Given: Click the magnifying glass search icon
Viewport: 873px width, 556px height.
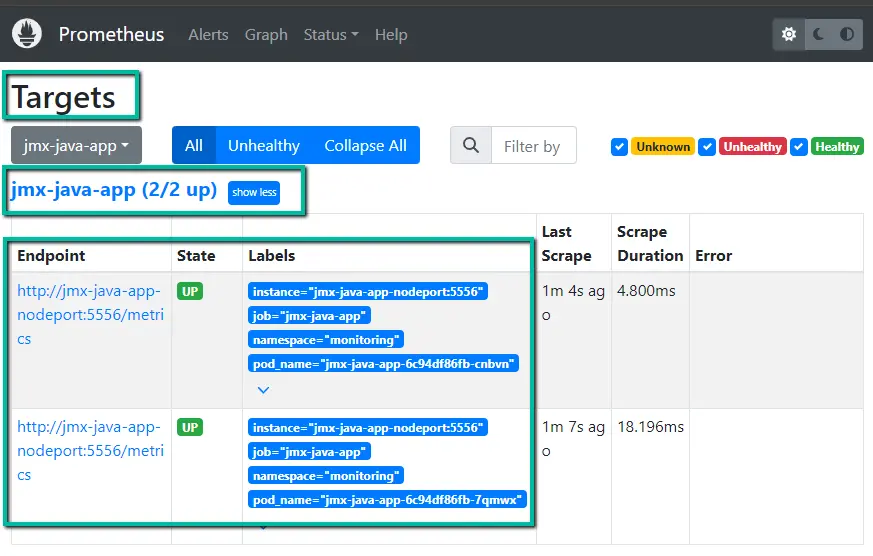Looking at the screenshot, I should click(470, 146).
